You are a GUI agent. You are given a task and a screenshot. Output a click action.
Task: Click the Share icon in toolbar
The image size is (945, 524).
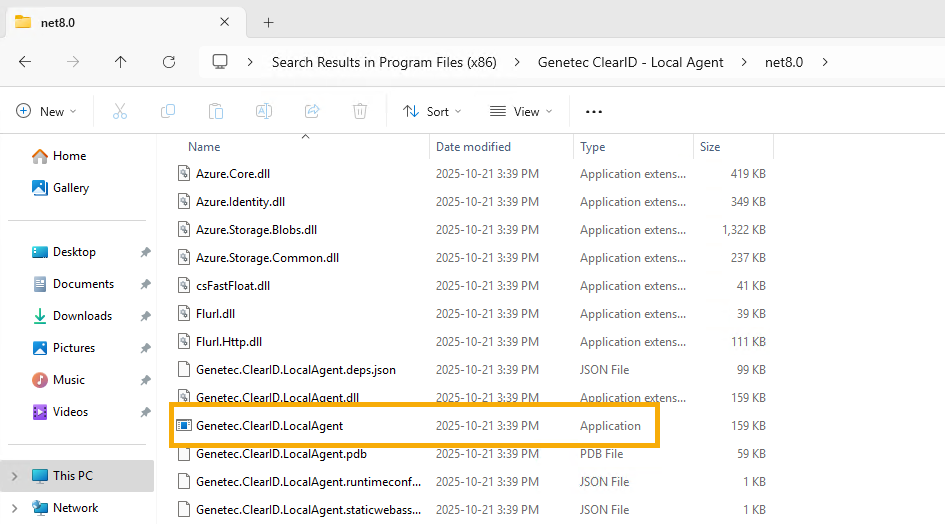pyautogui.click(x=312, y=111)
